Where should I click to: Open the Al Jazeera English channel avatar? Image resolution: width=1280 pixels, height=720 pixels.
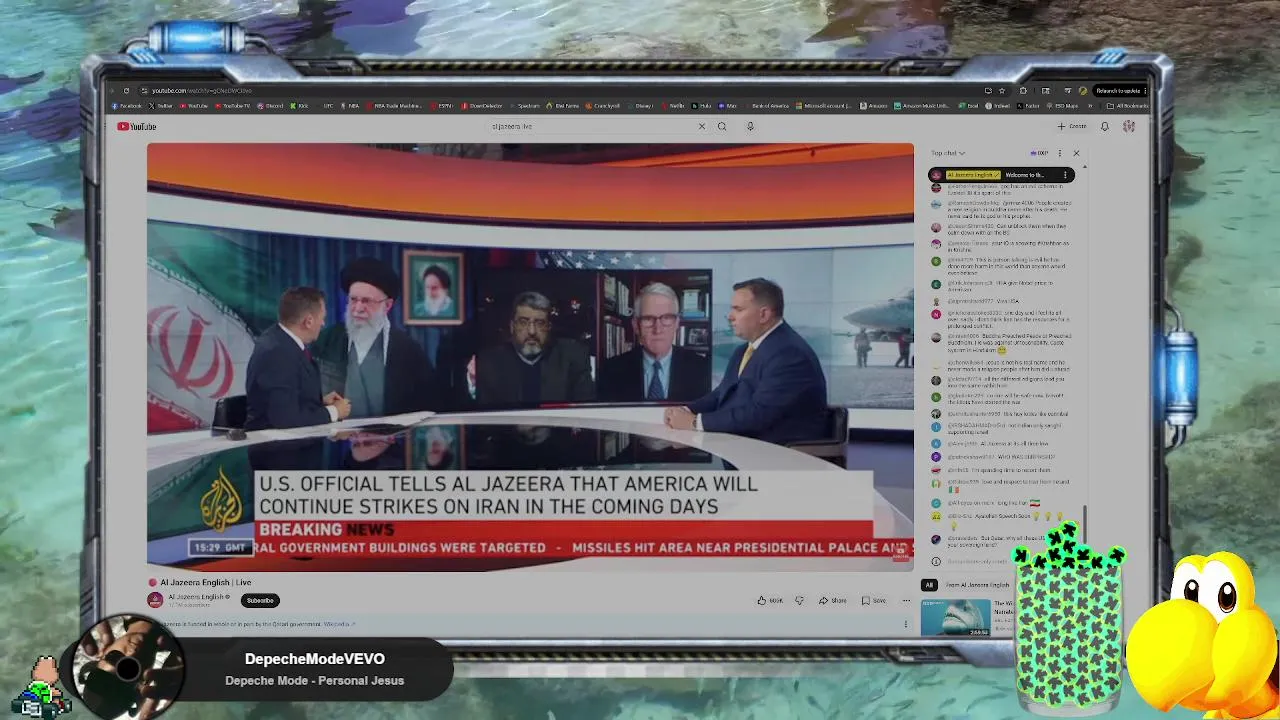pyautogui.click(x=155, y=600)
